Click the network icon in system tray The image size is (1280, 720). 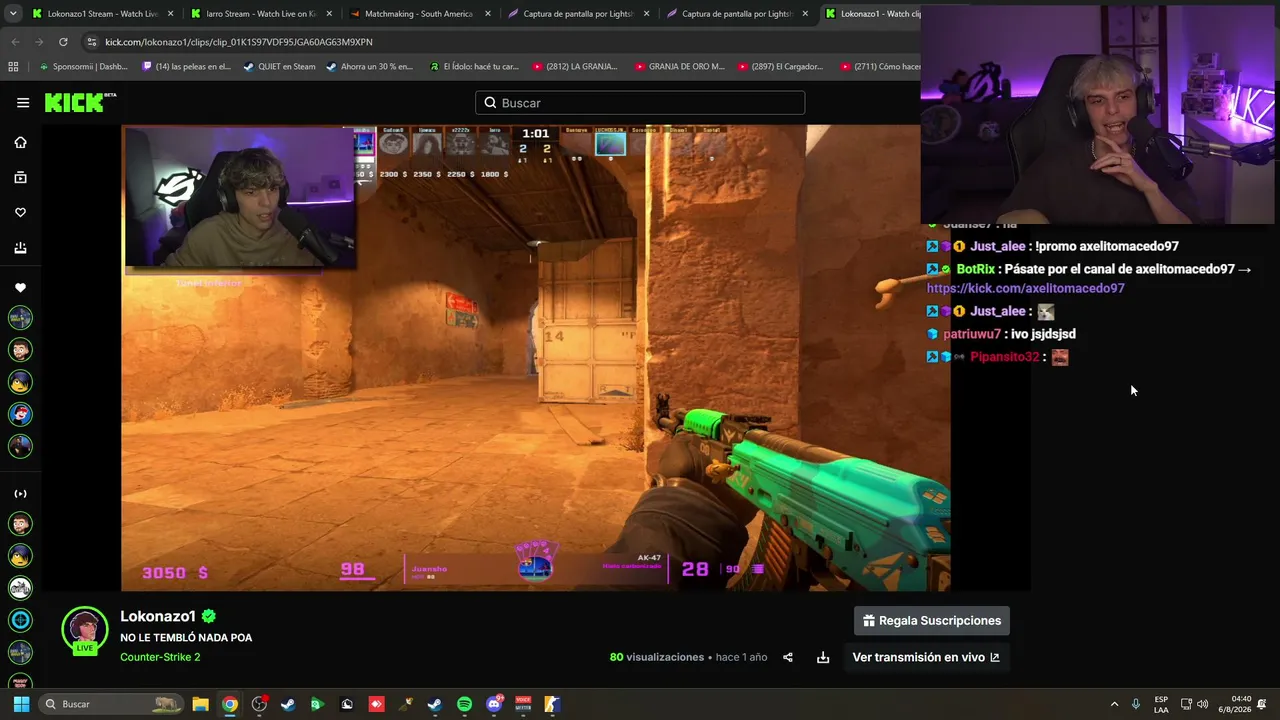[1186, 704]
